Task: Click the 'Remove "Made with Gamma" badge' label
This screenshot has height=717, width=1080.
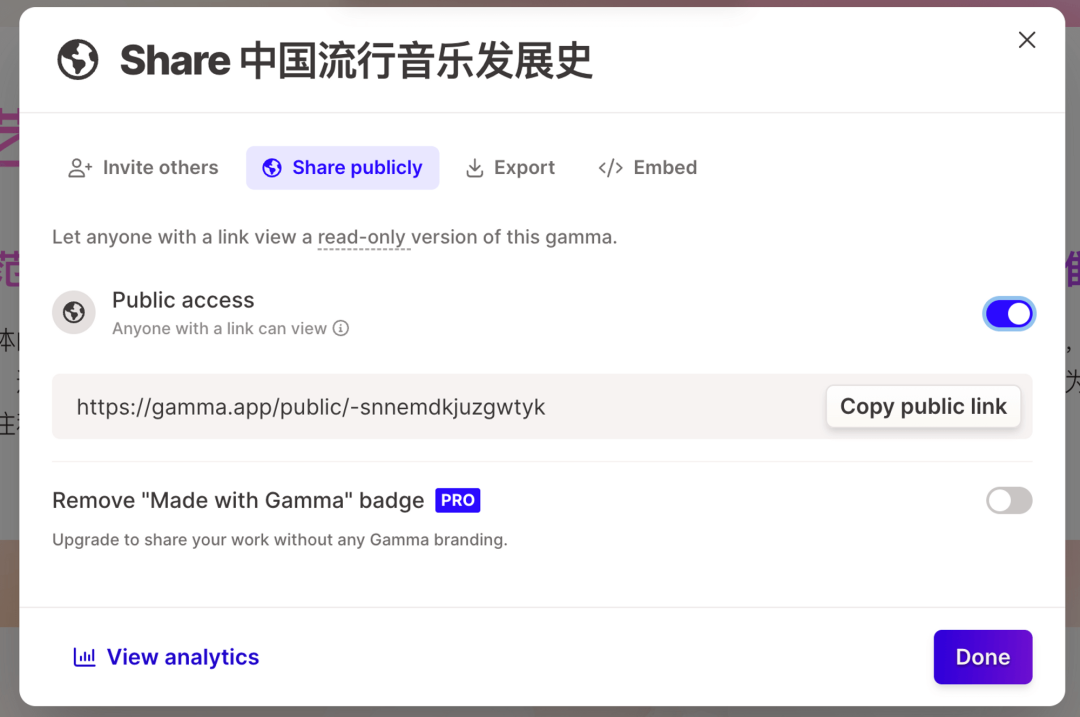Action: click(x=238, y=500)
